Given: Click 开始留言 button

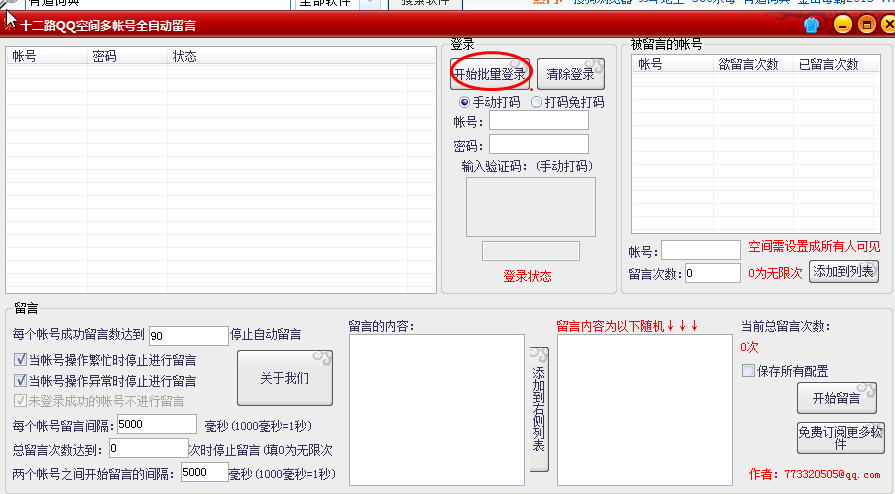Looking at the screenshot, I should pos(836,398).
